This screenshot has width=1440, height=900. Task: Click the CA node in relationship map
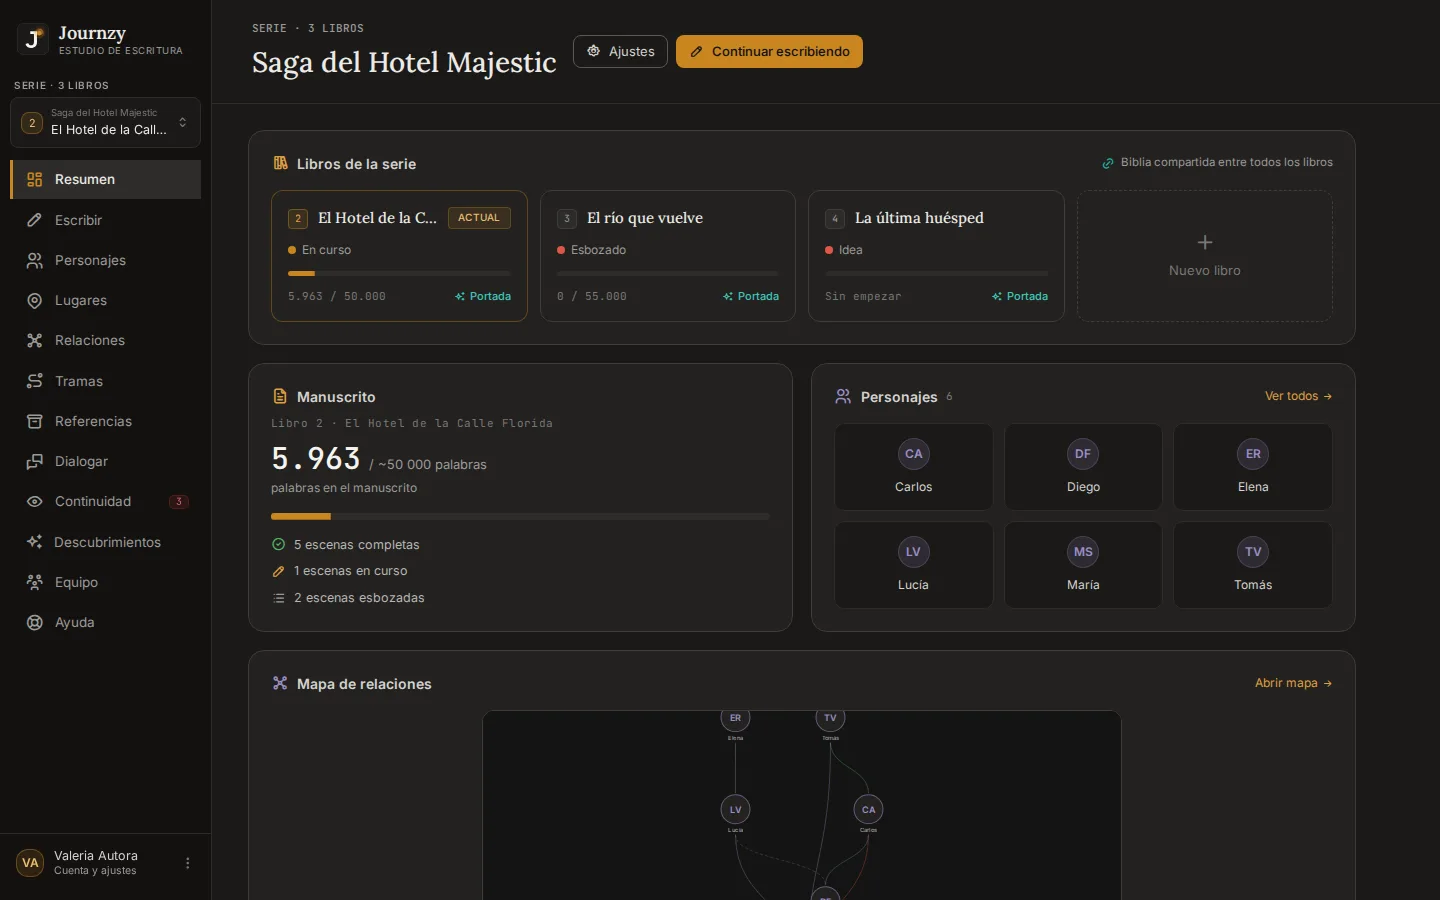tap(868, 810)
